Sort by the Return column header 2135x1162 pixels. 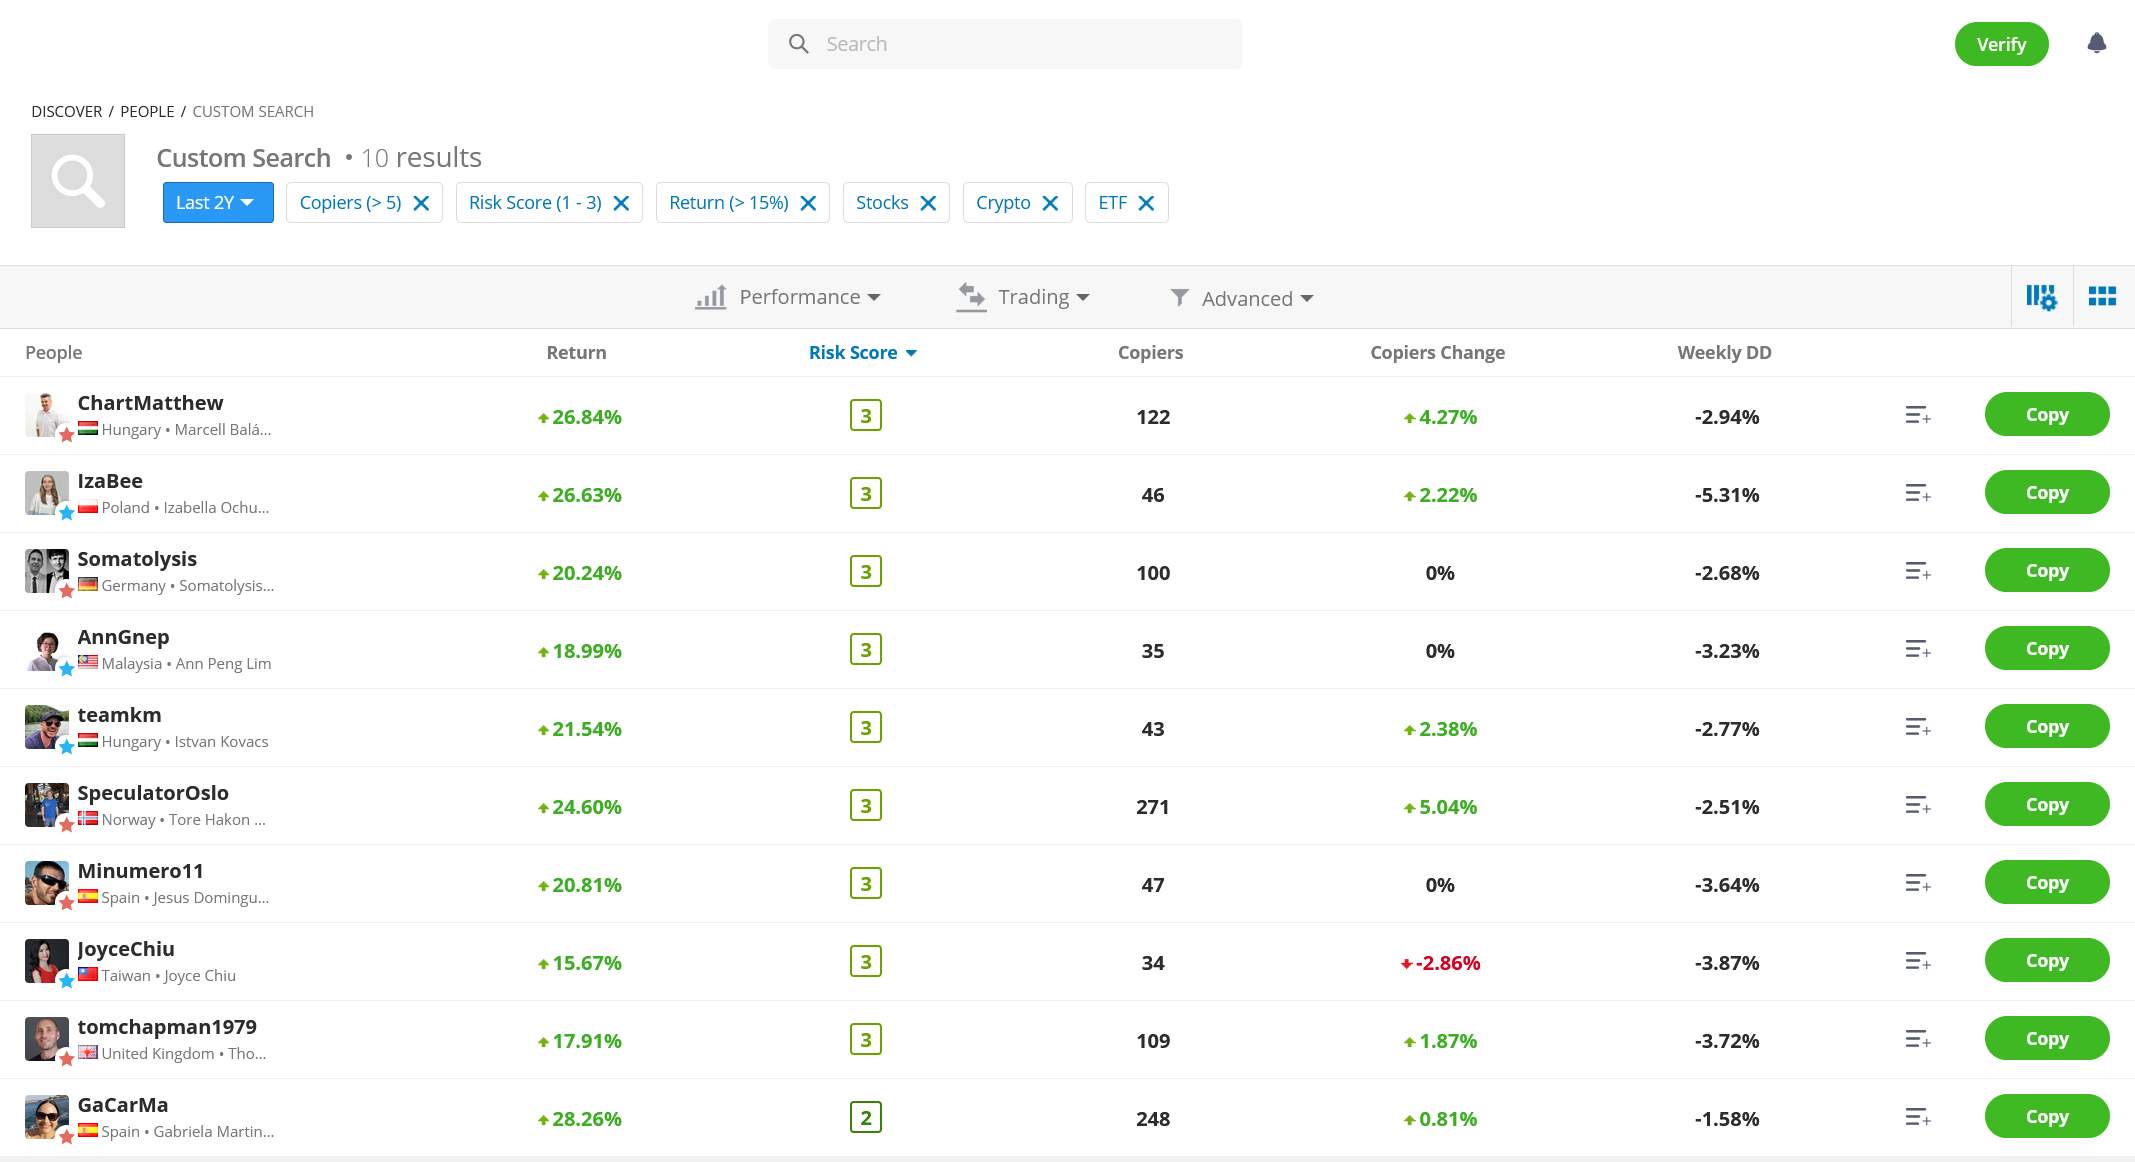[x=576, y=353]
